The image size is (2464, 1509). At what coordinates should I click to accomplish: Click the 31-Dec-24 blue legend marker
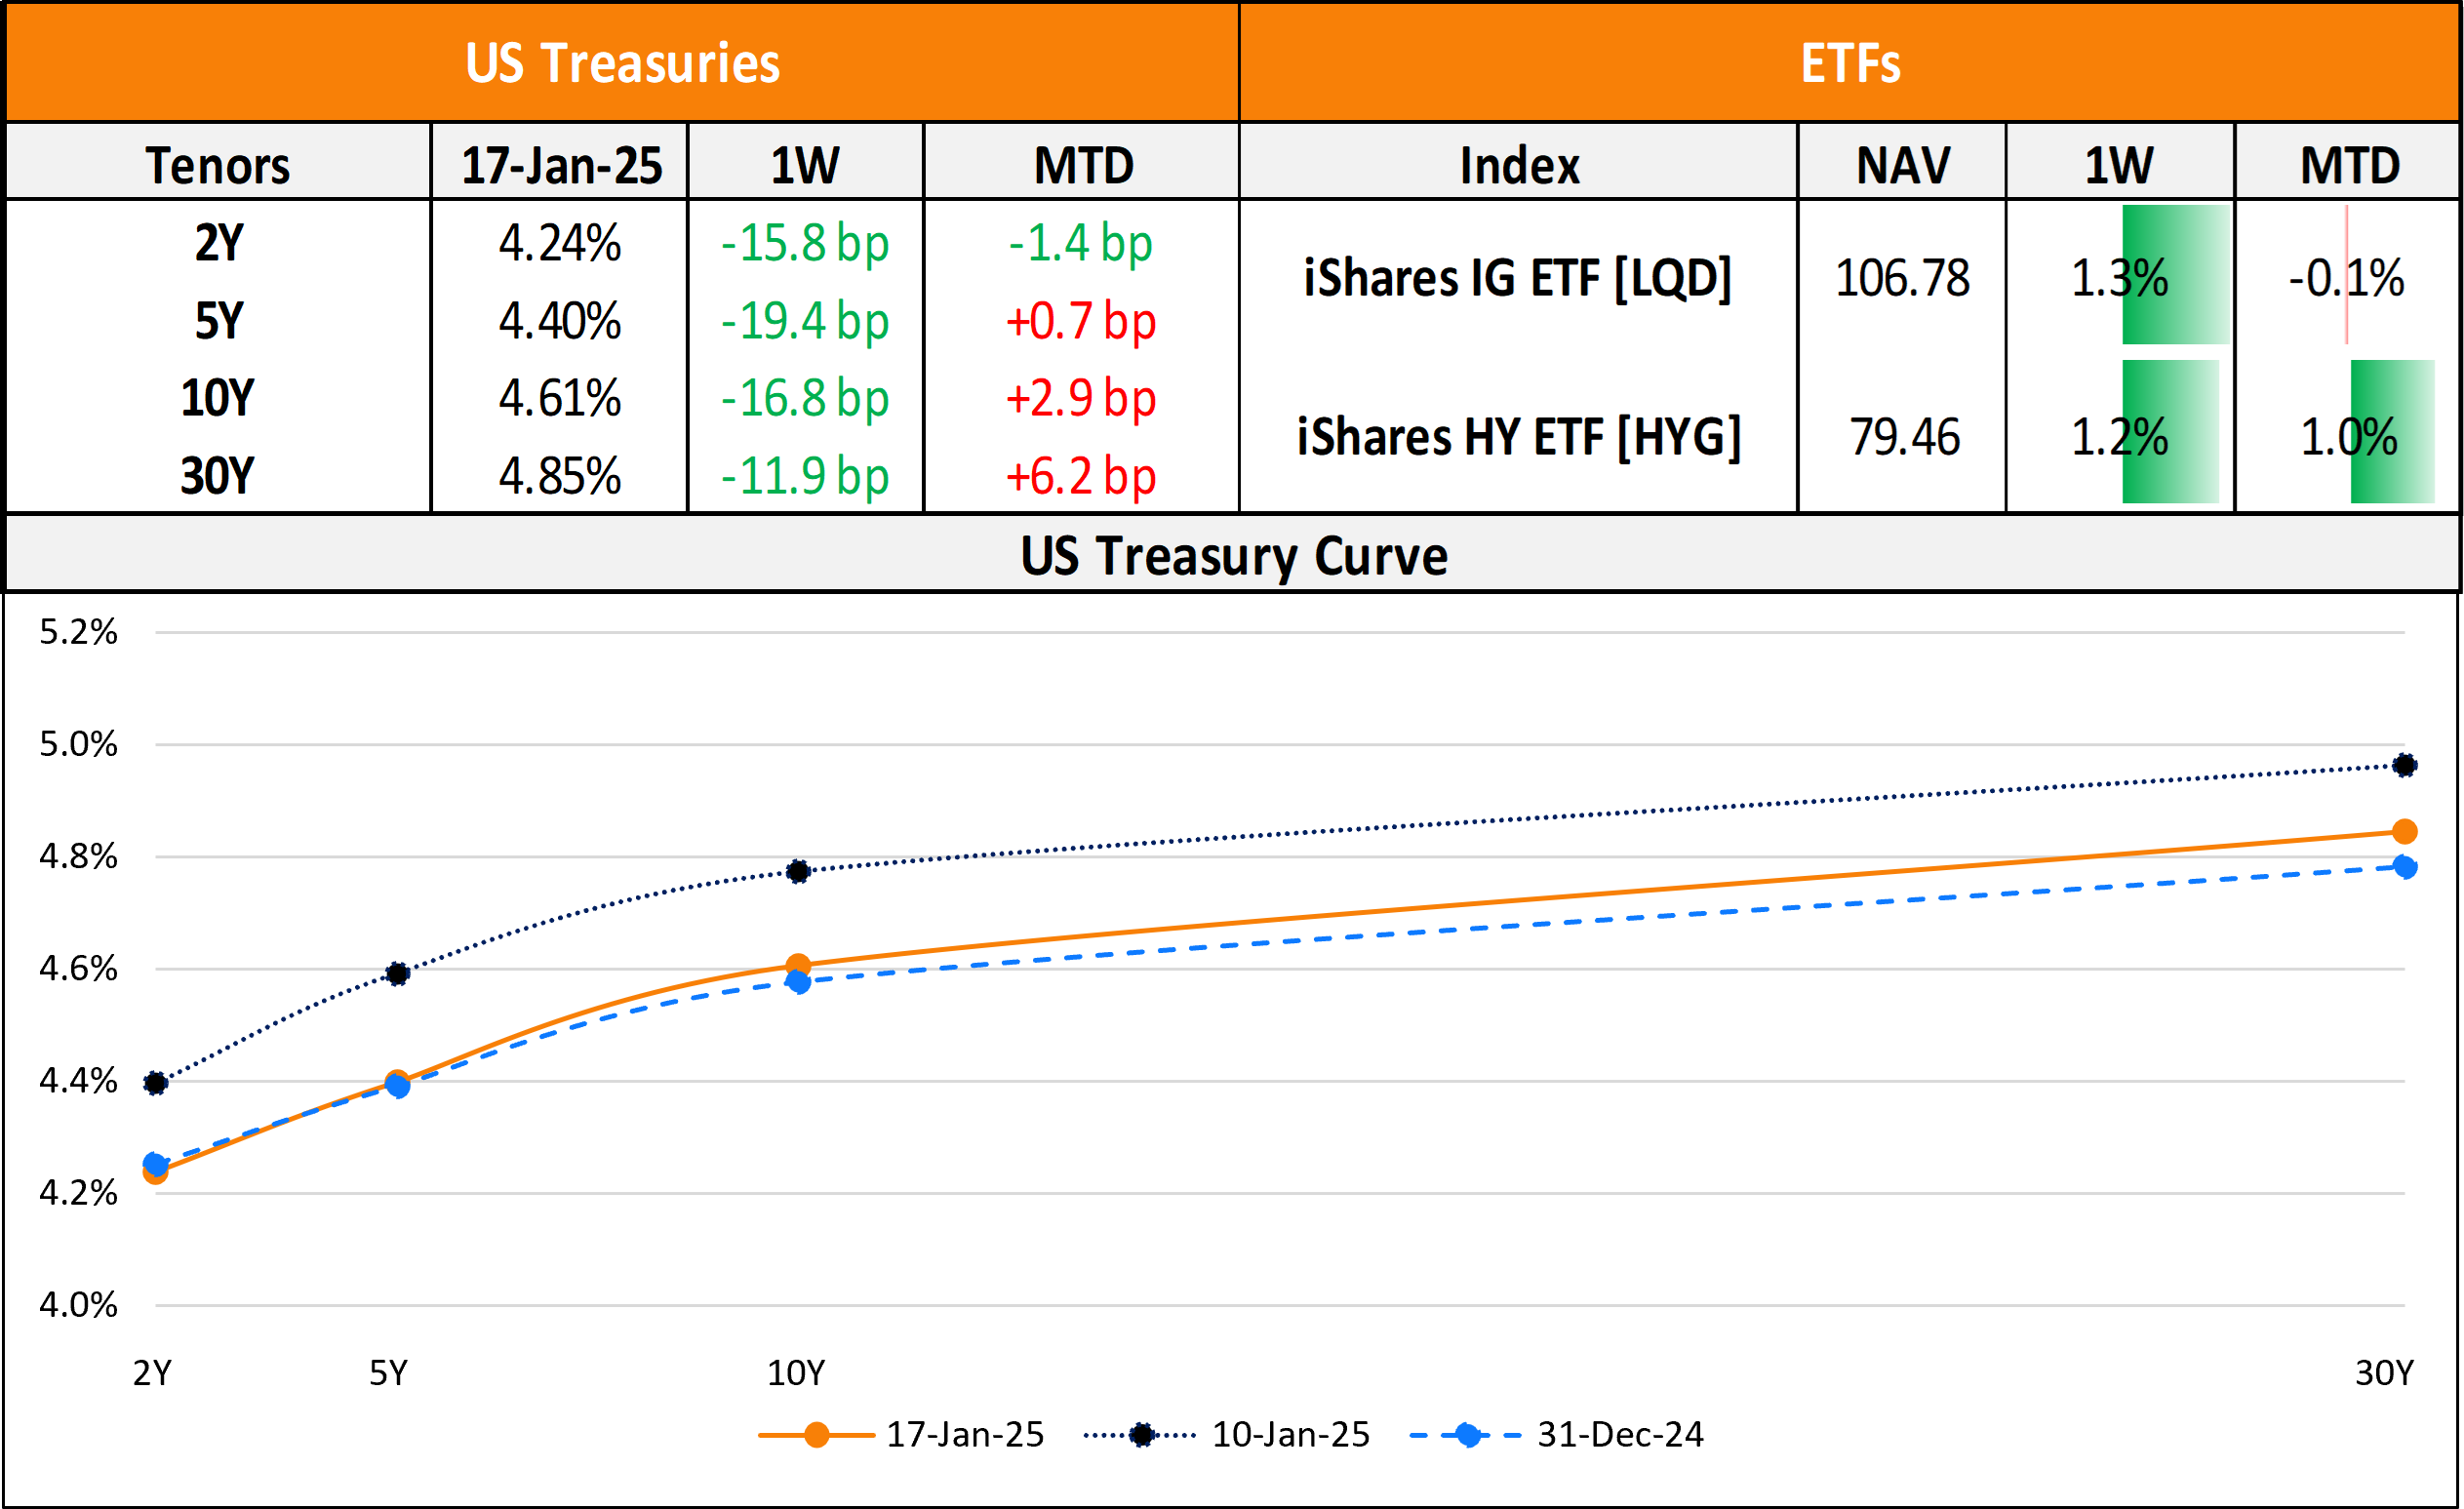pyautogui.click(x=1467, y=1435)
